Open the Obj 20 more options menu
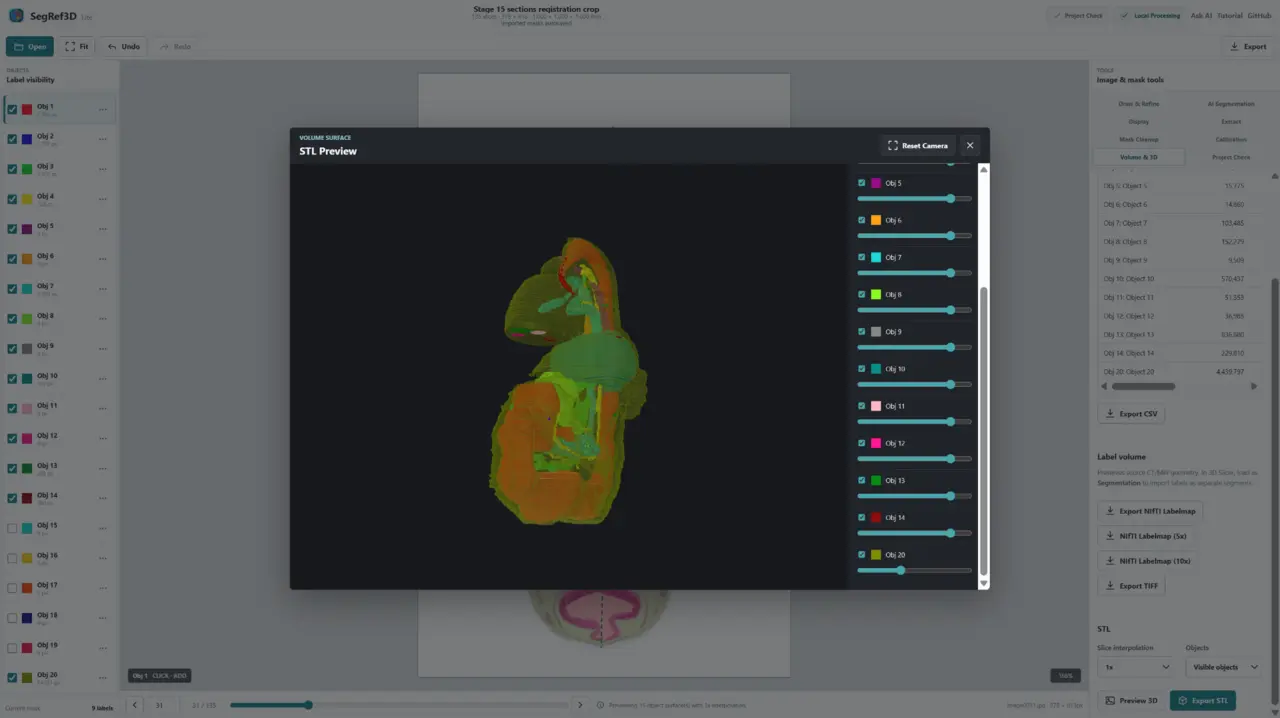Viewport: 1280px width, 718px height. pyautogui.click(x=103, y=679)
